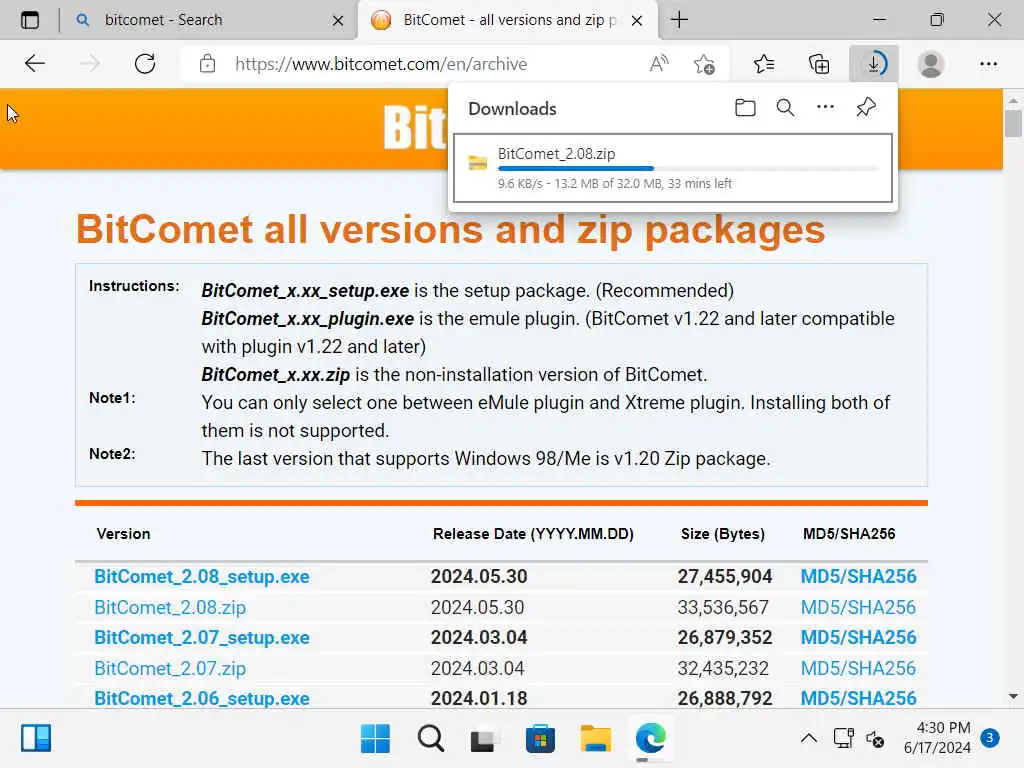Click the BitComet_2.08.zip download progress item
This screenshot has height=768, width=1024.
click(673, 168)
